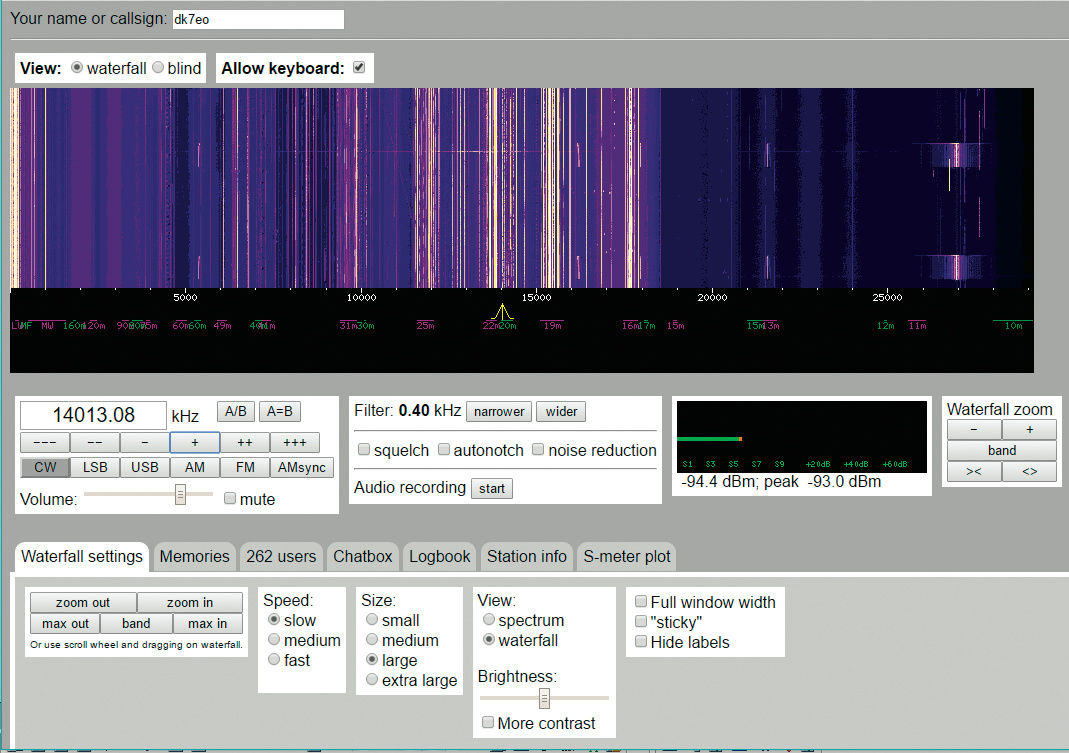Switch to the S-meter plot tab
The width and height of the screenshot is (1069, 753).
tap(627, 557)
